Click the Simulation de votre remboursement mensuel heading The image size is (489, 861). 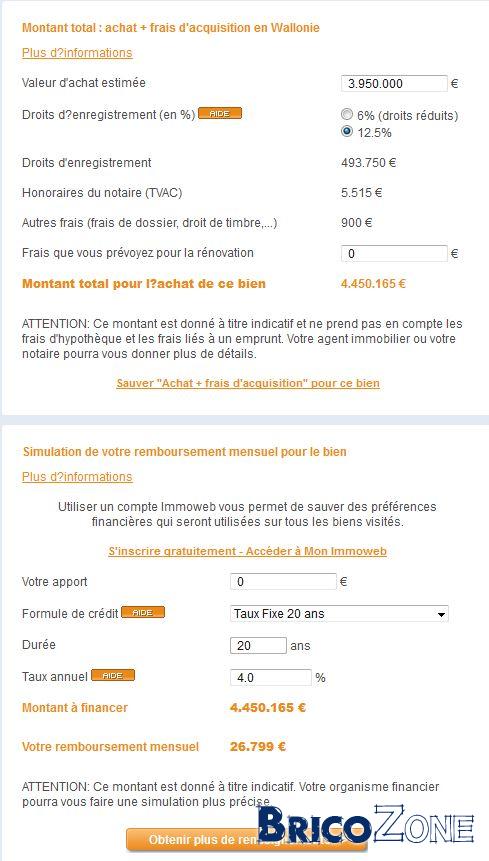(x=184, y=452)
